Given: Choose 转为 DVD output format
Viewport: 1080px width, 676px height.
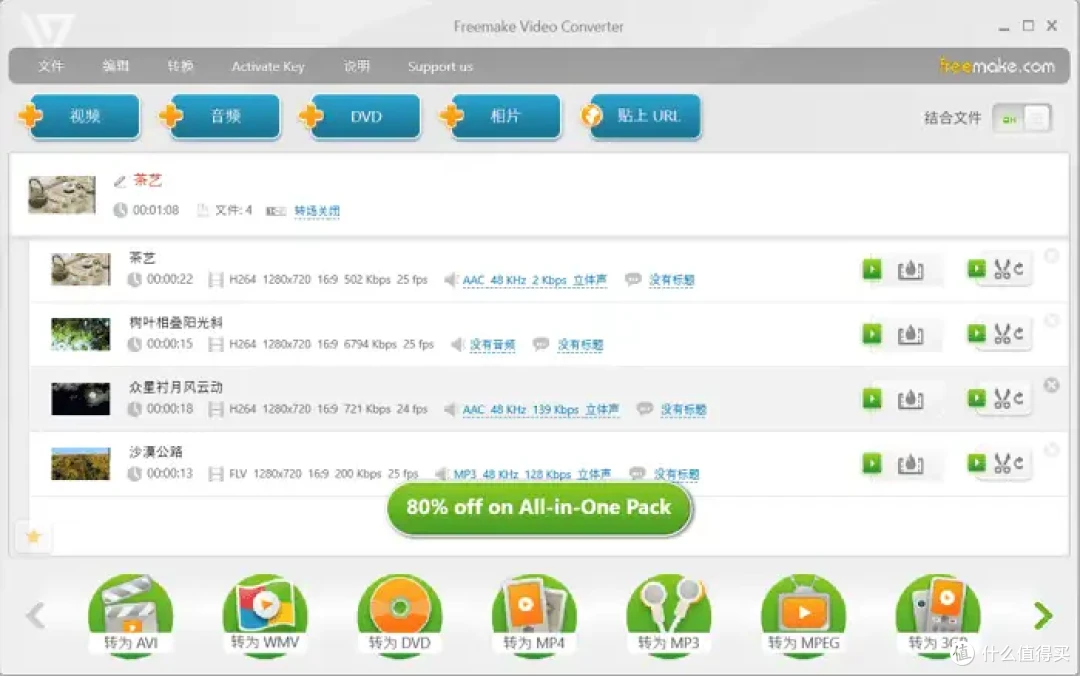Looking at the screenshot, I should click(x=399, y=615).
